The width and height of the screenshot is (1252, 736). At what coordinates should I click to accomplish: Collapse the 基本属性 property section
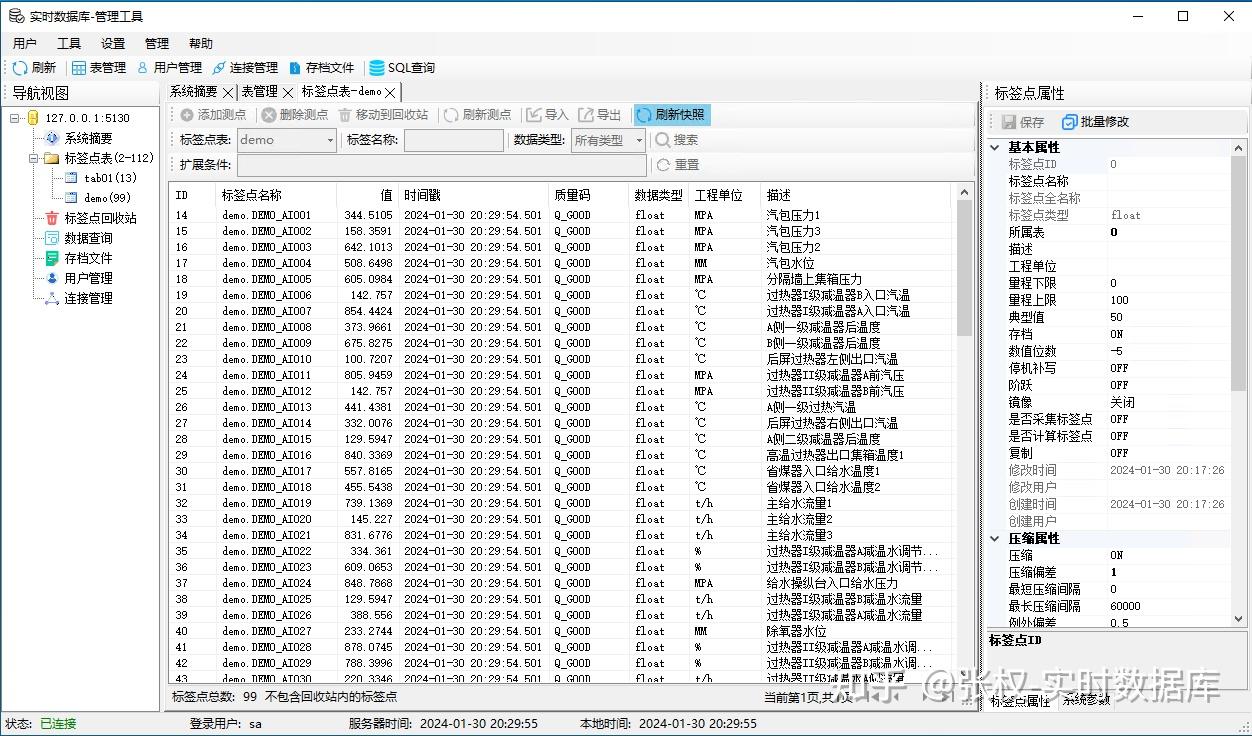[995, 147]
